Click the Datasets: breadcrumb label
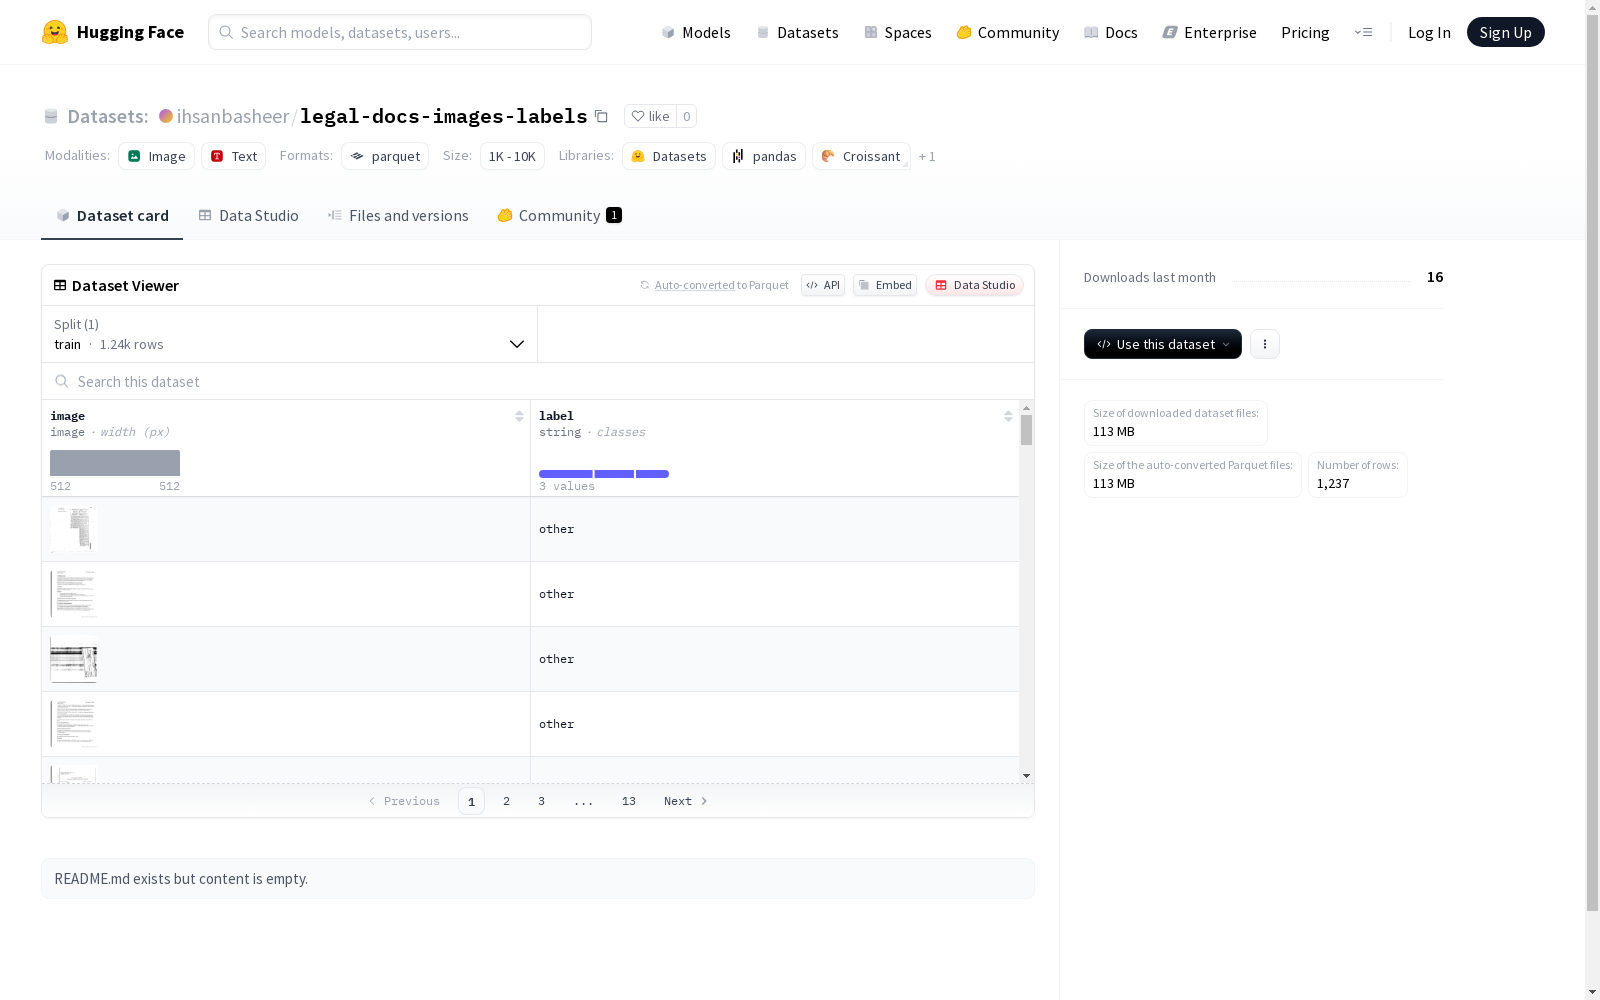The height and width of the screenshot is (1000, 1600). (108, 116)
